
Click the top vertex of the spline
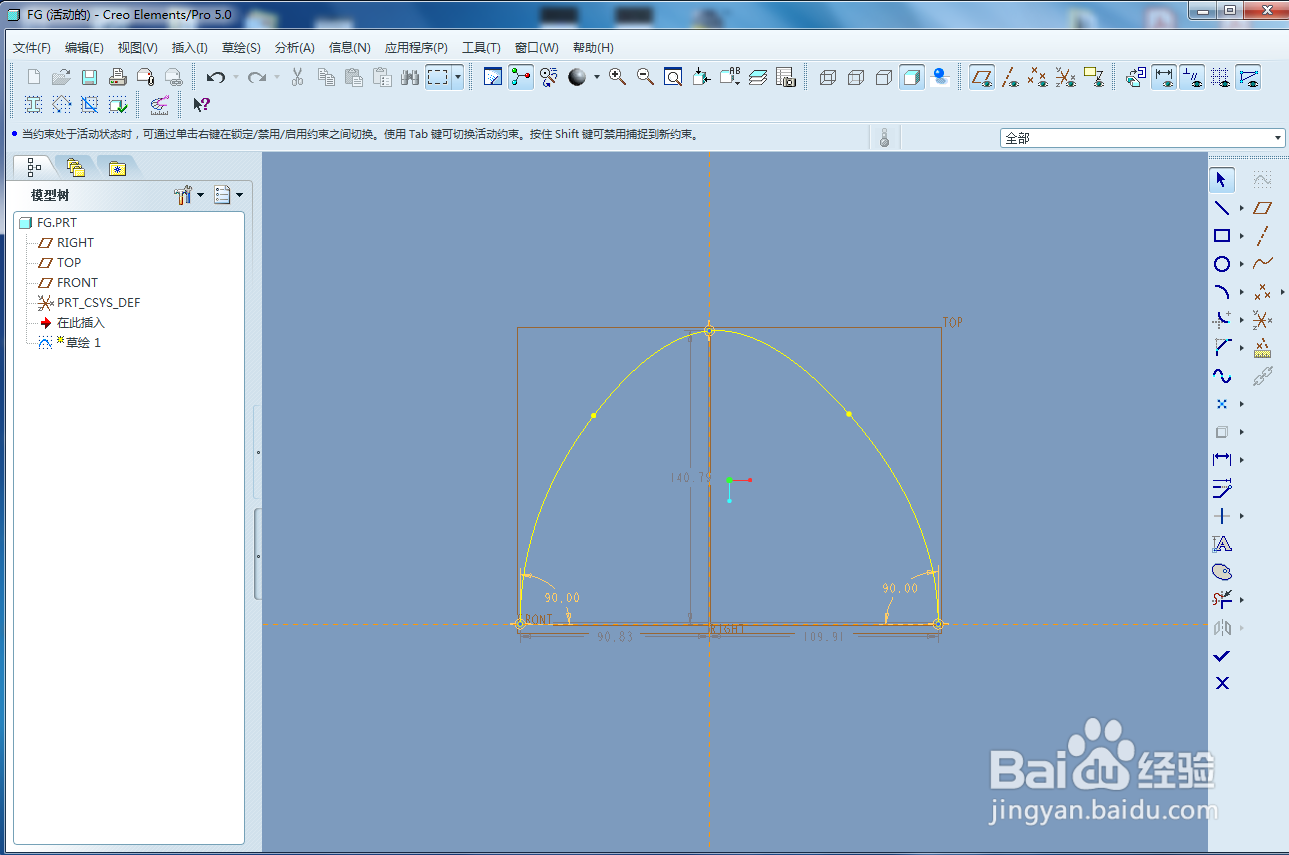(710, 330)
